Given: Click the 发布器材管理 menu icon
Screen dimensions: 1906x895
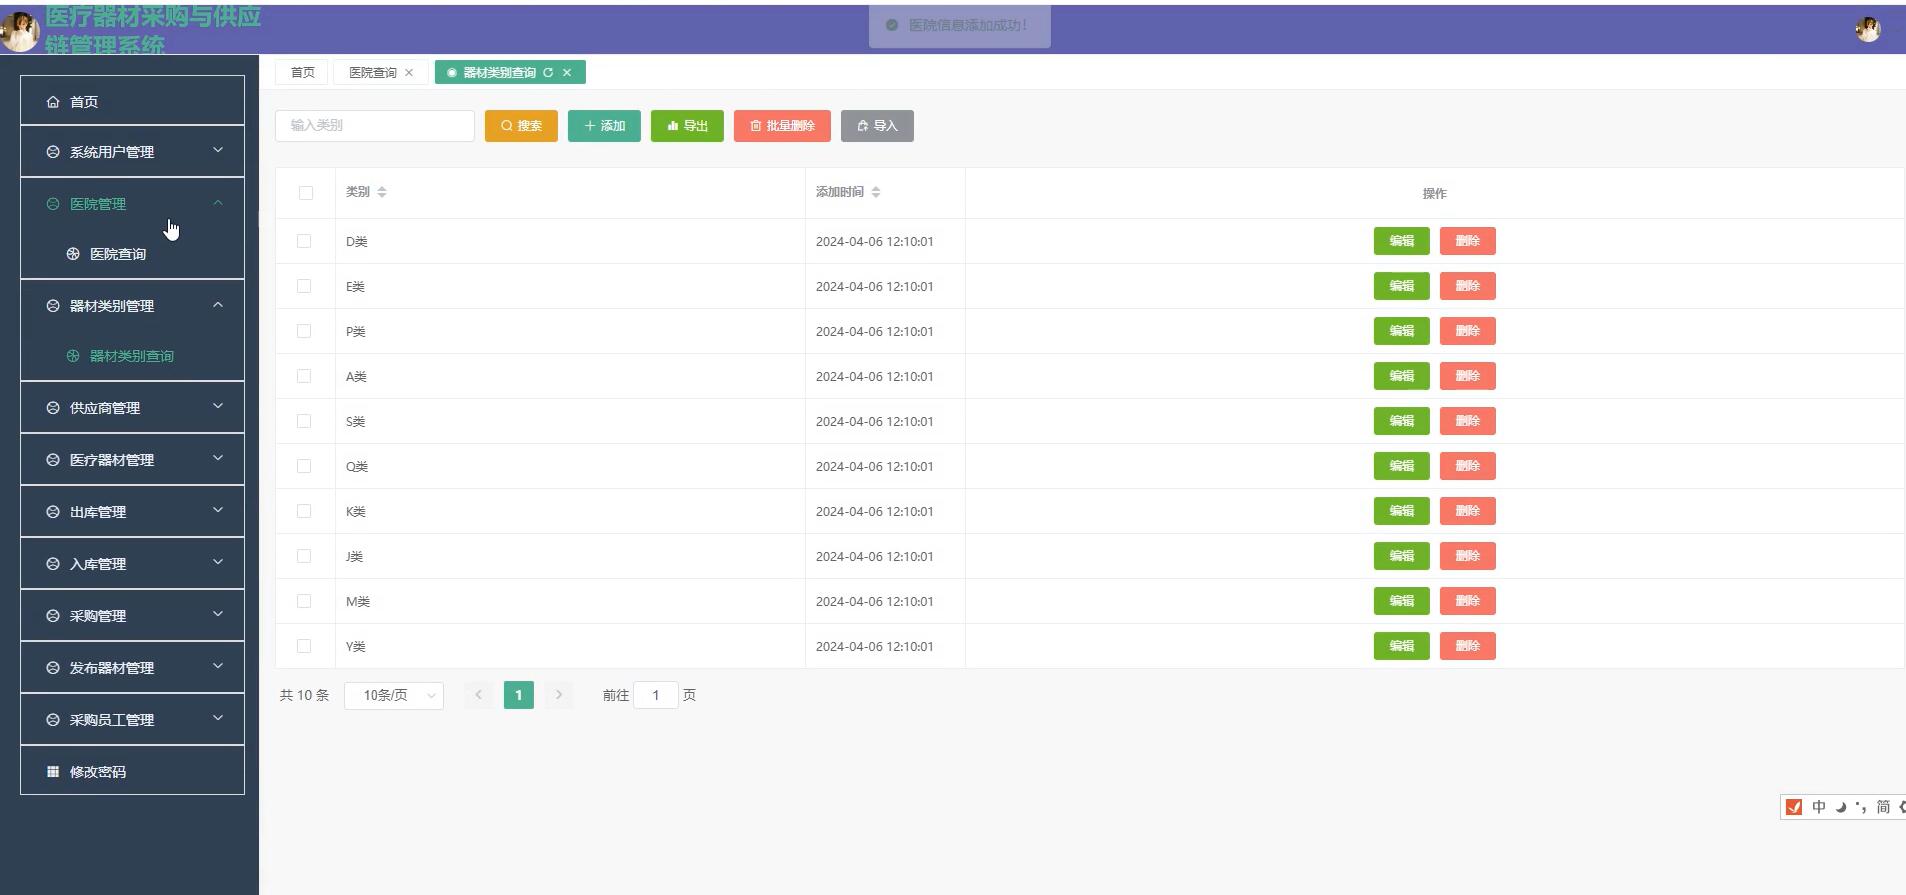Looking at the screenshot, I should tap(53, 668).
